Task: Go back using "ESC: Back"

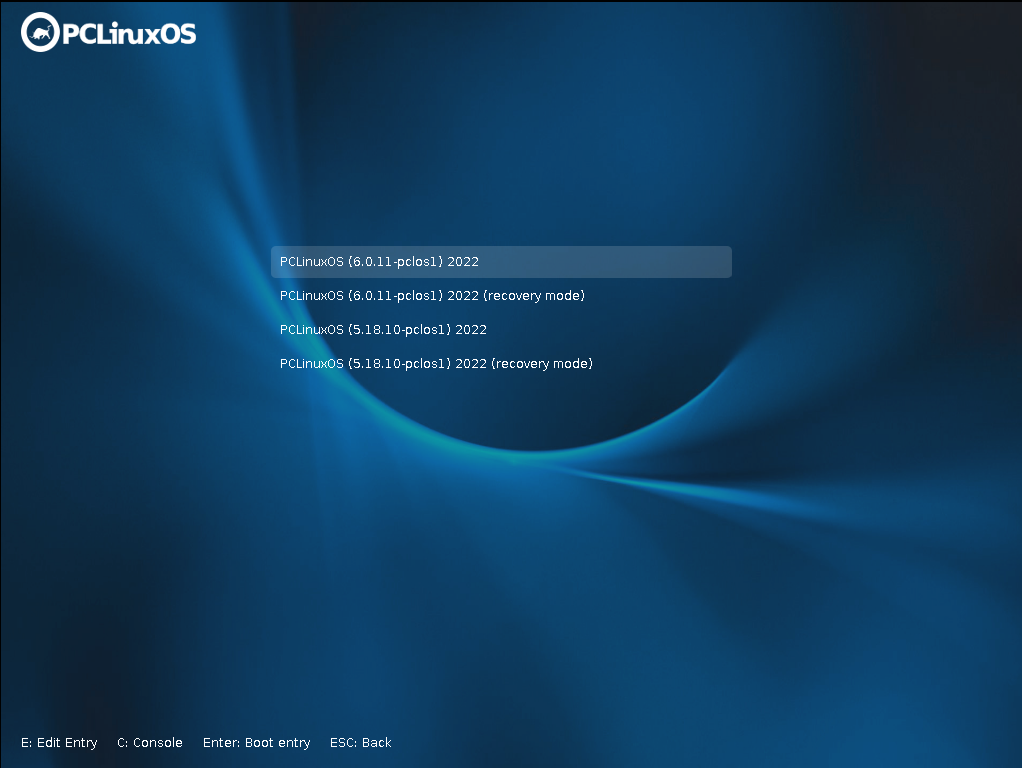Action: click(361, 743)
